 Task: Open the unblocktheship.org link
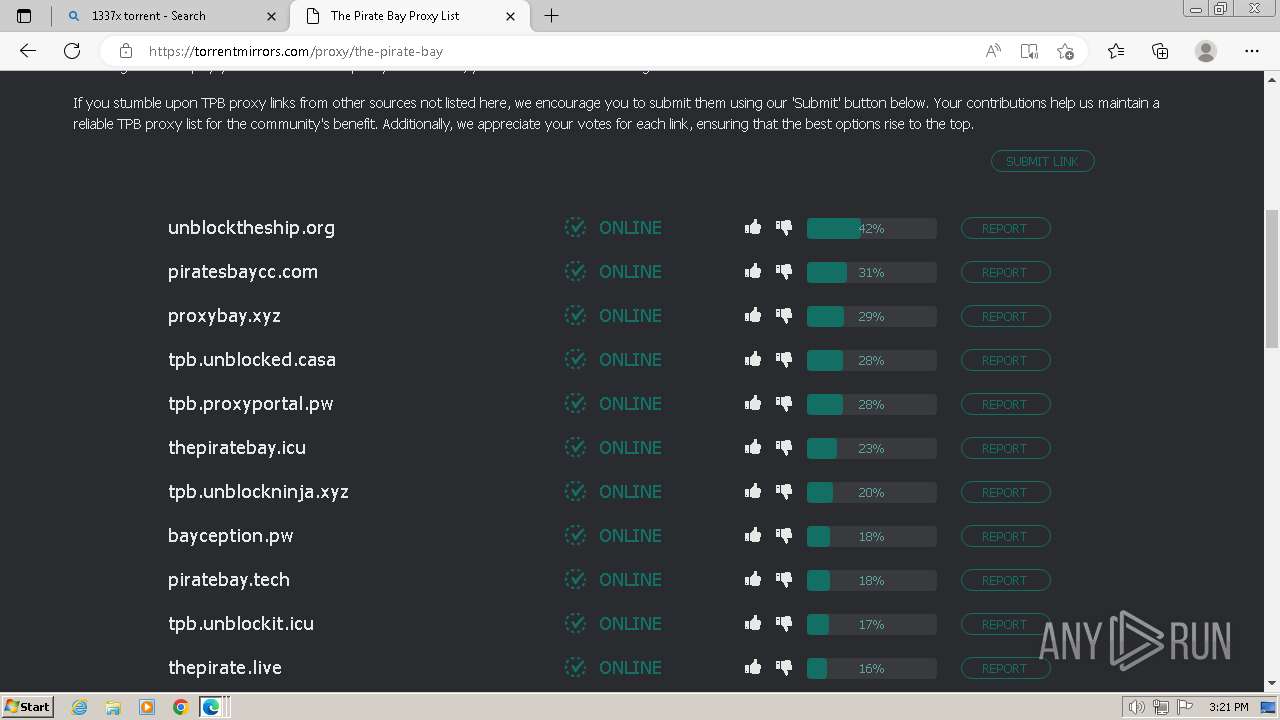pos(251,228)
